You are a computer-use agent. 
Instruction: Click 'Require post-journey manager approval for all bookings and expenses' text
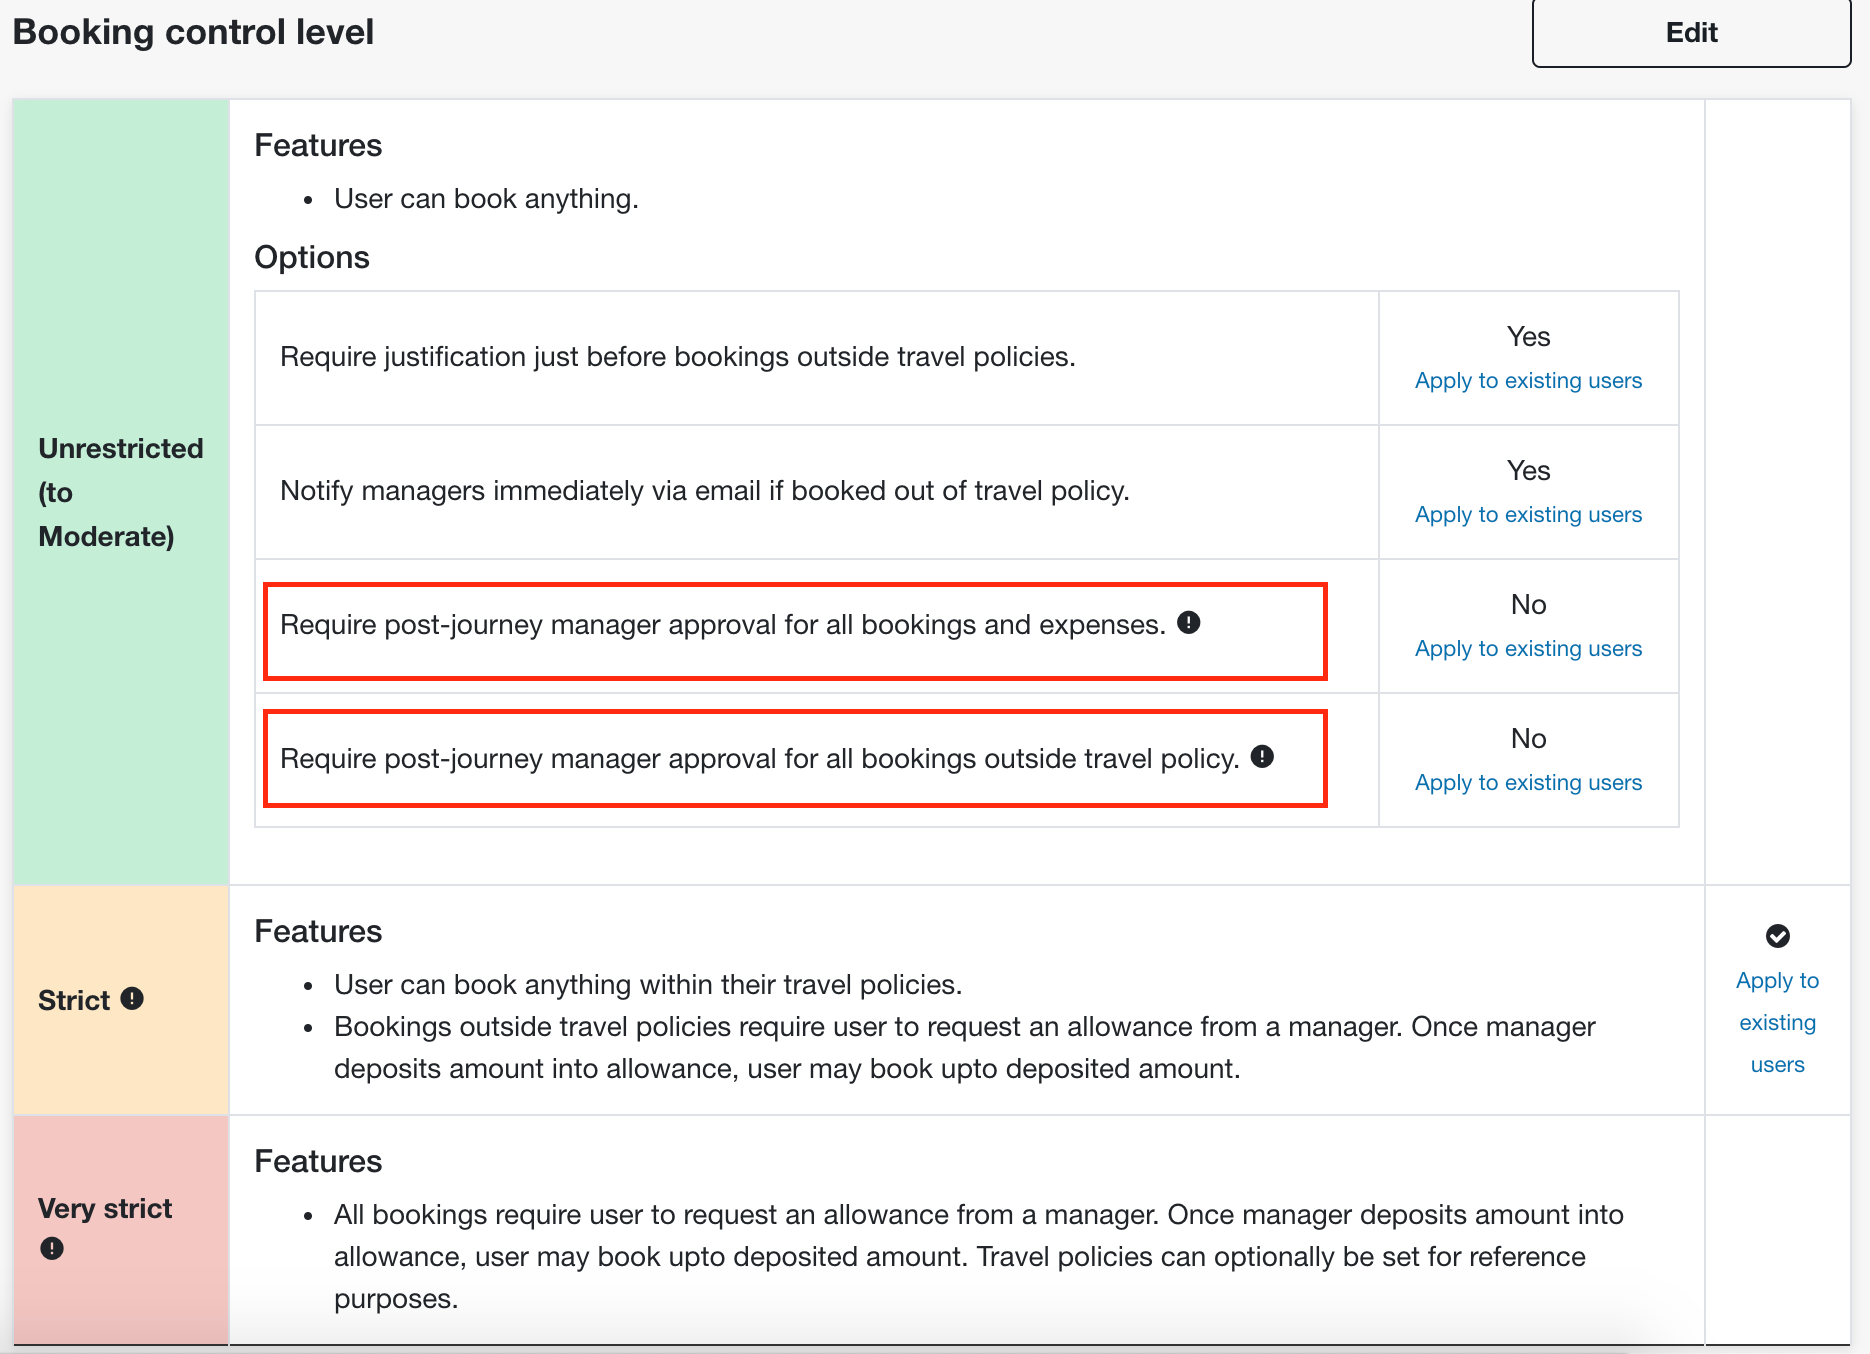pos(722,625)
